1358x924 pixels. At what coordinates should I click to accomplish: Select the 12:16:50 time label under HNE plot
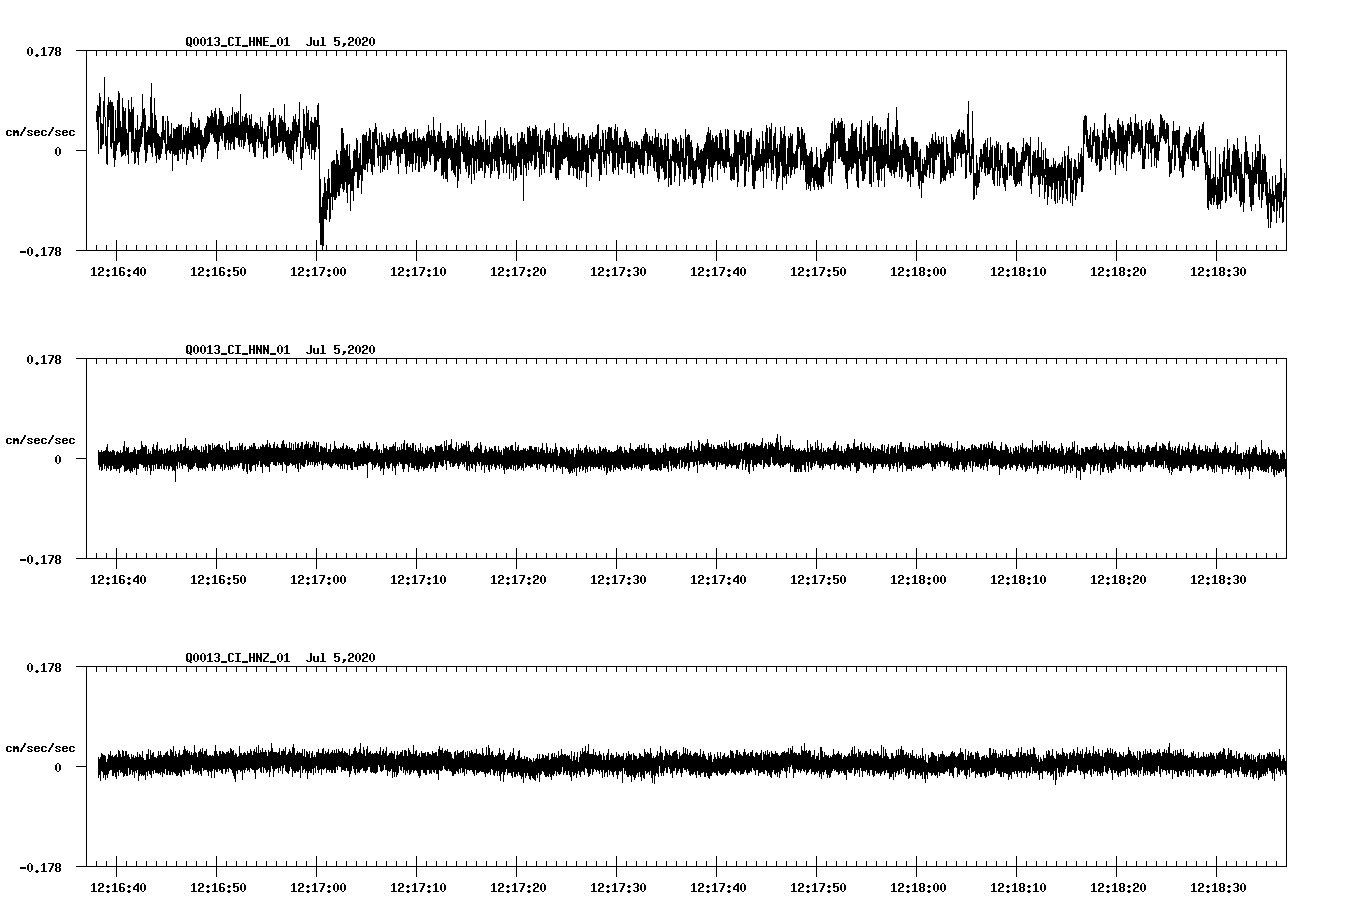(x=218, y=272)
